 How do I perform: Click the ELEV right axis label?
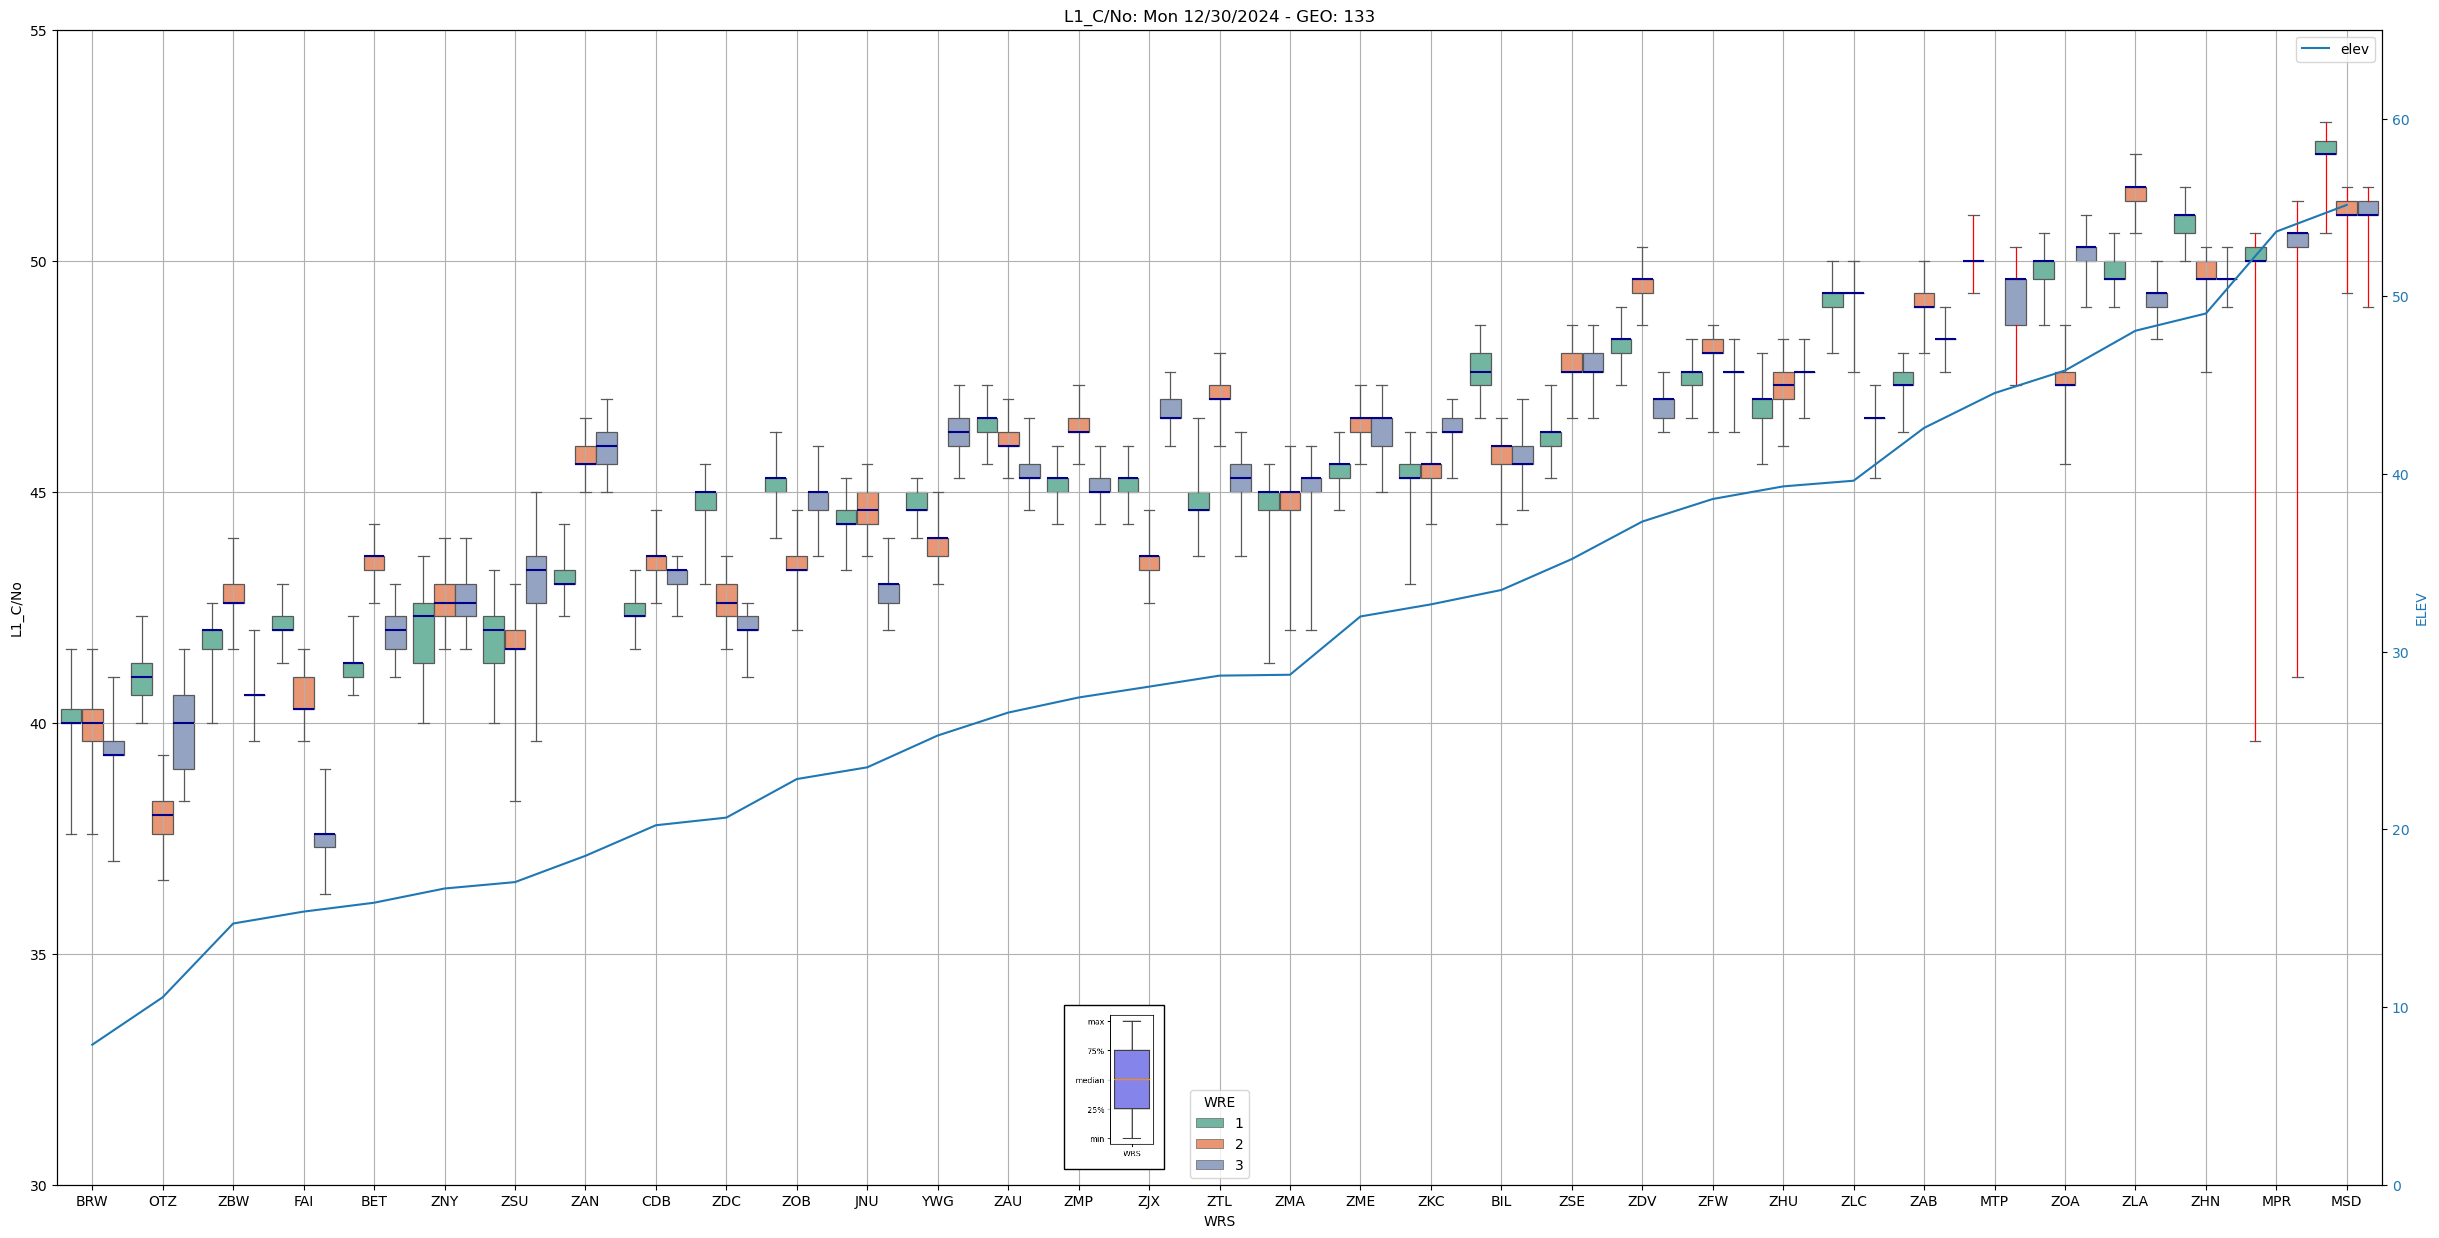(2421, 608)
